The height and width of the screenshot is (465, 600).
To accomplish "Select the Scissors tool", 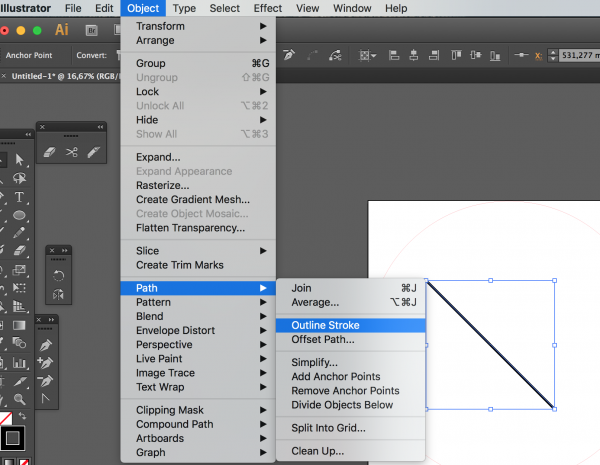I will (72, 152).
